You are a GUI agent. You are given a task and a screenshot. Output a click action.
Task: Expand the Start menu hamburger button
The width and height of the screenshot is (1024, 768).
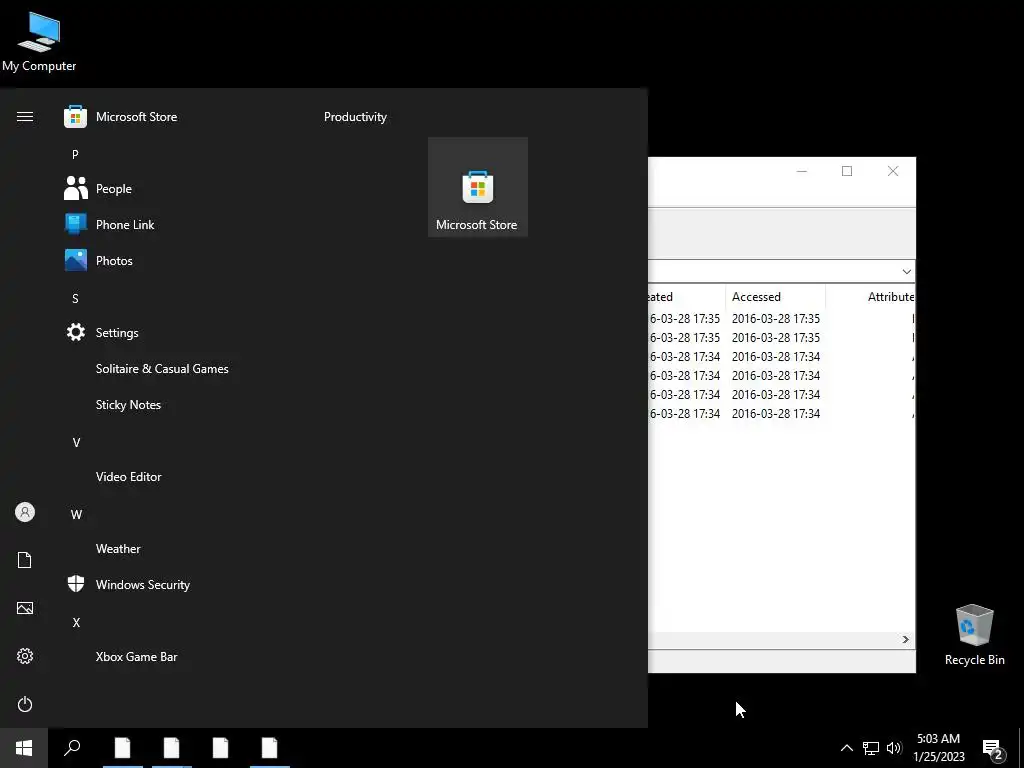point(25,117)
